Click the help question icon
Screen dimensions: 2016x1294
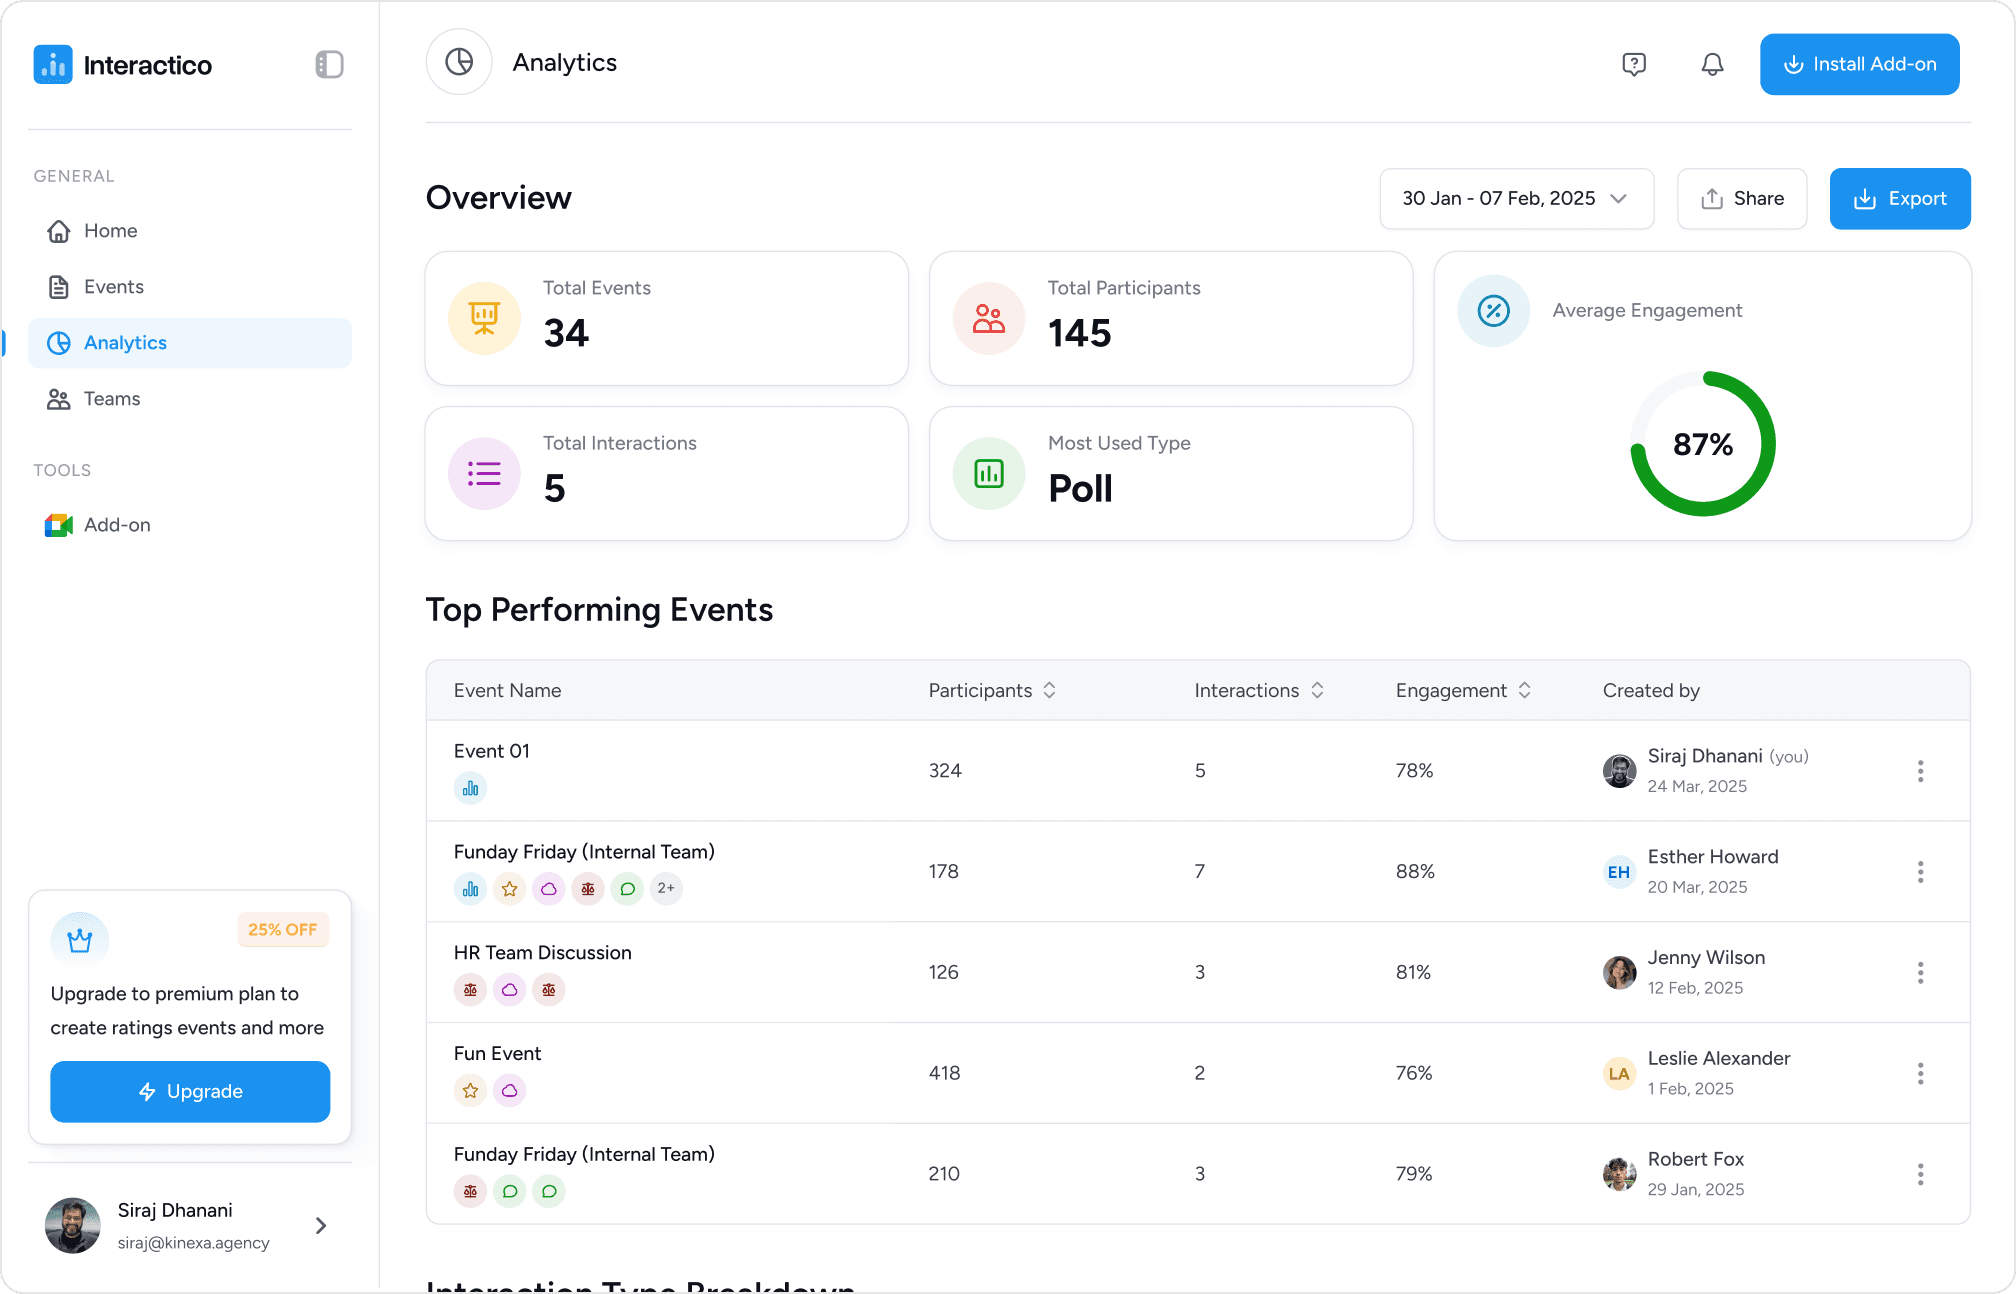(x=1633, y=65)
